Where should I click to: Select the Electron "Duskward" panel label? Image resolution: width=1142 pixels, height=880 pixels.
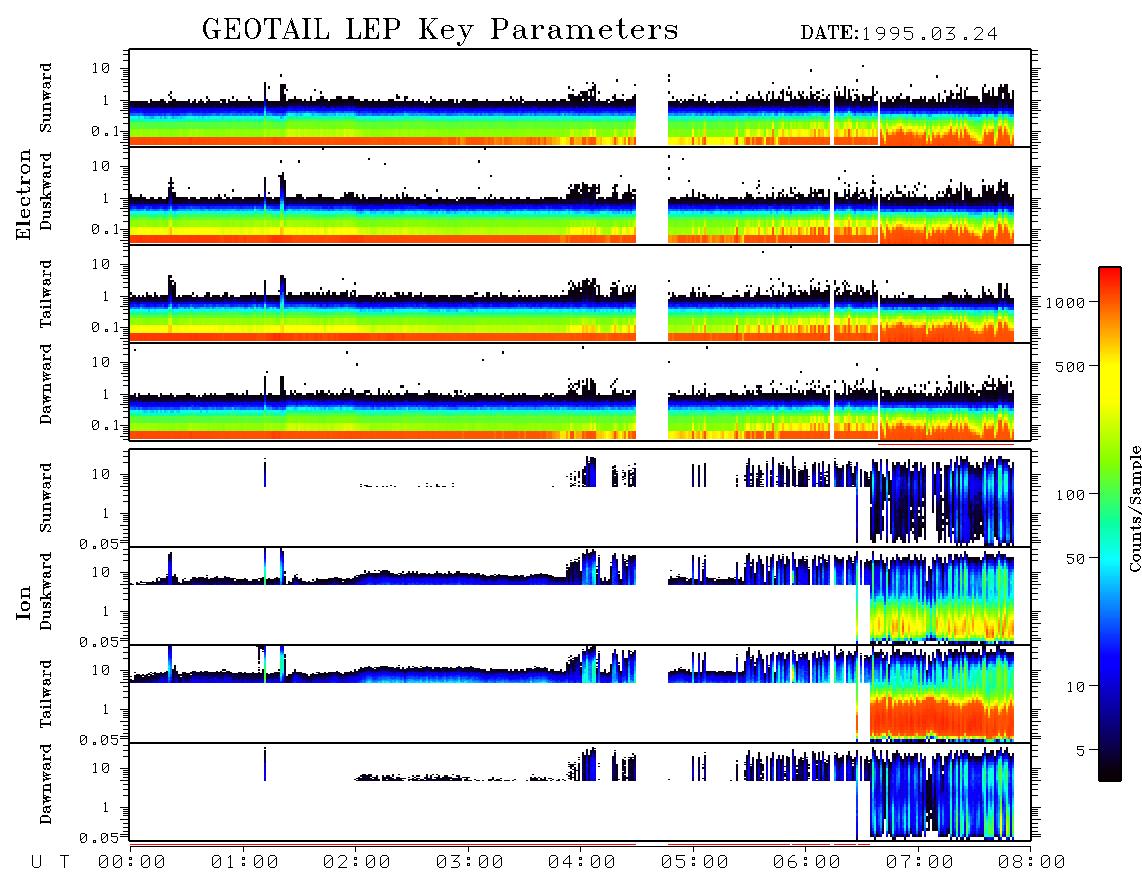point(46,191)
